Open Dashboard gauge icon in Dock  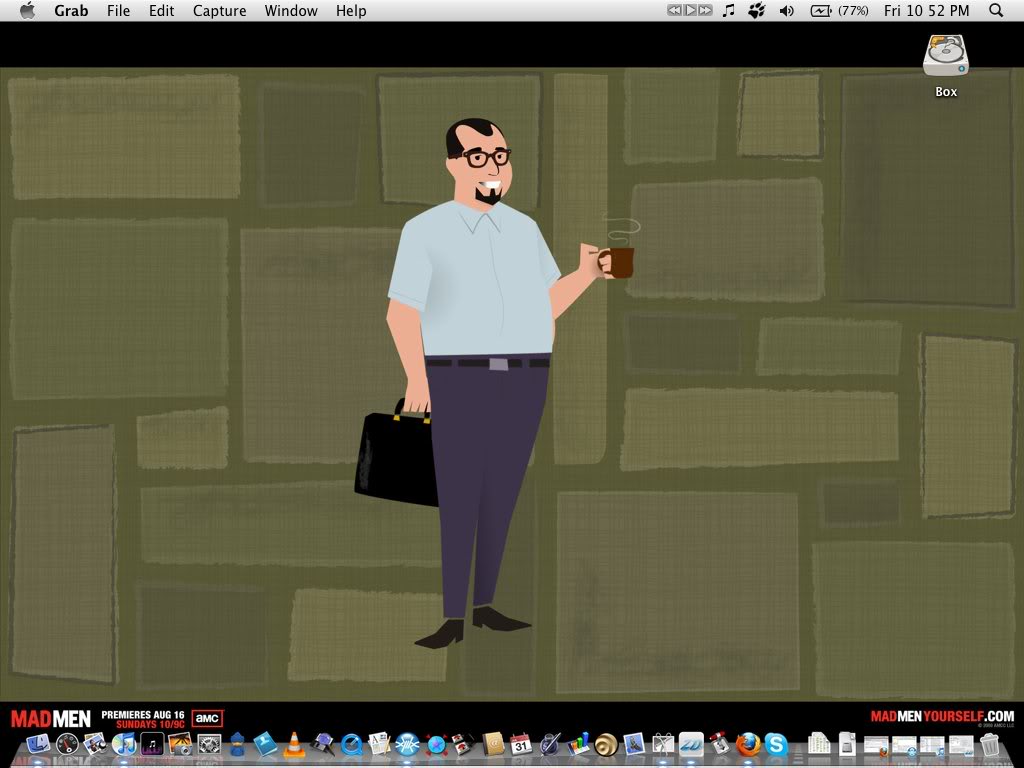coord(67,744)
